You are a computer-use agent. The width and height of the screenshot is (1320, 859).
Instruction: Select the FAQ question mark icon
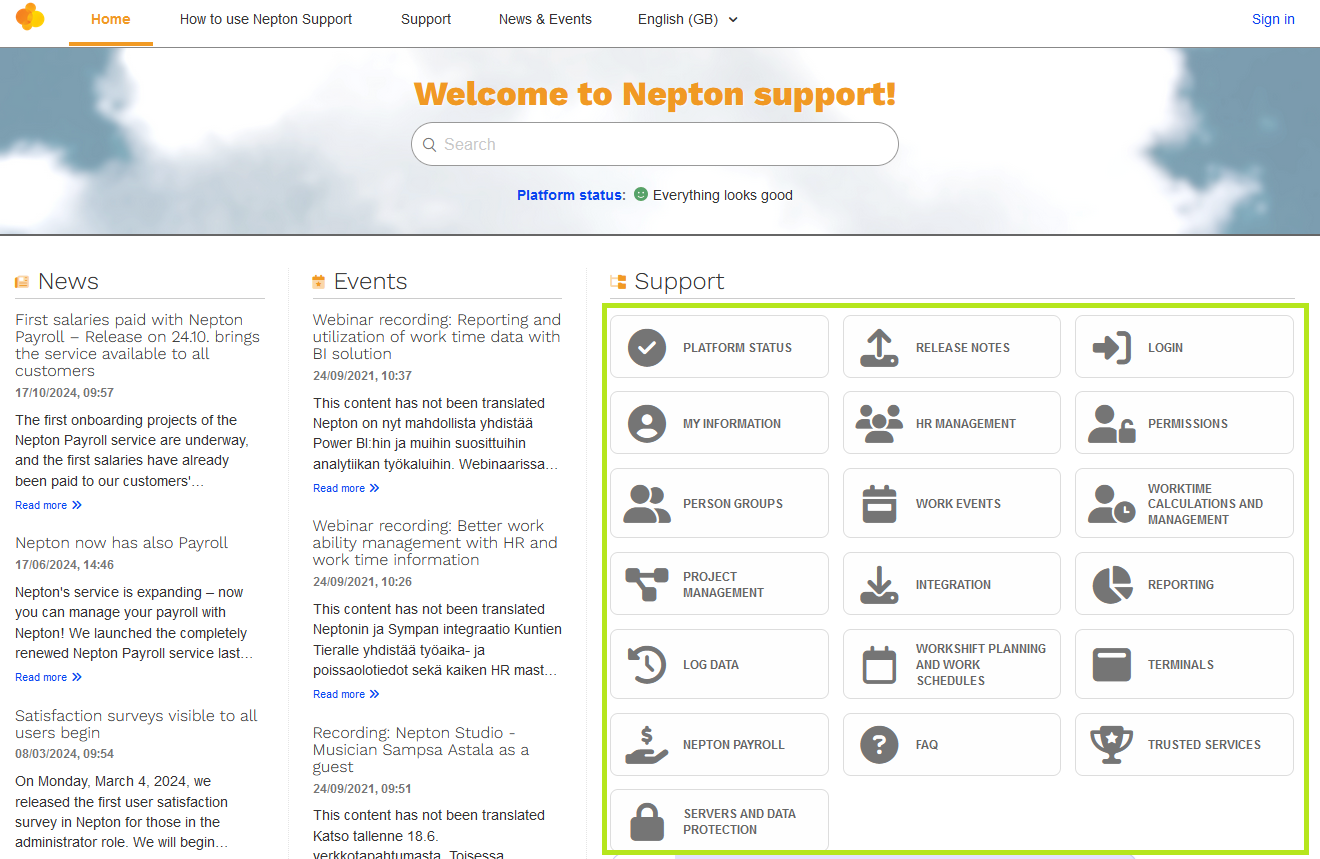point(879,745)
